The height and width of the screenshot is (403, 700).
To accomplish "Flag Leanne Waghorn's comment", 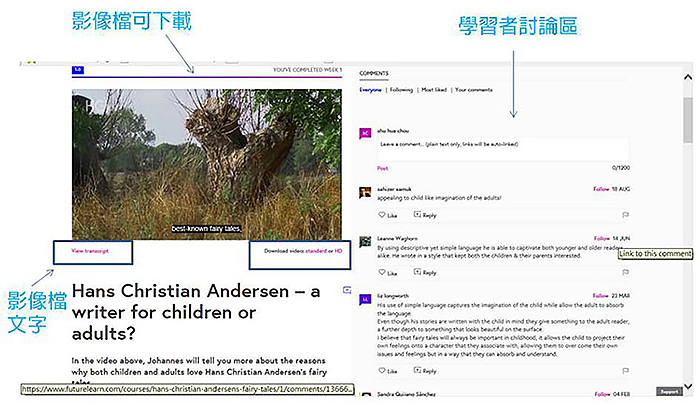I will 625,272.
